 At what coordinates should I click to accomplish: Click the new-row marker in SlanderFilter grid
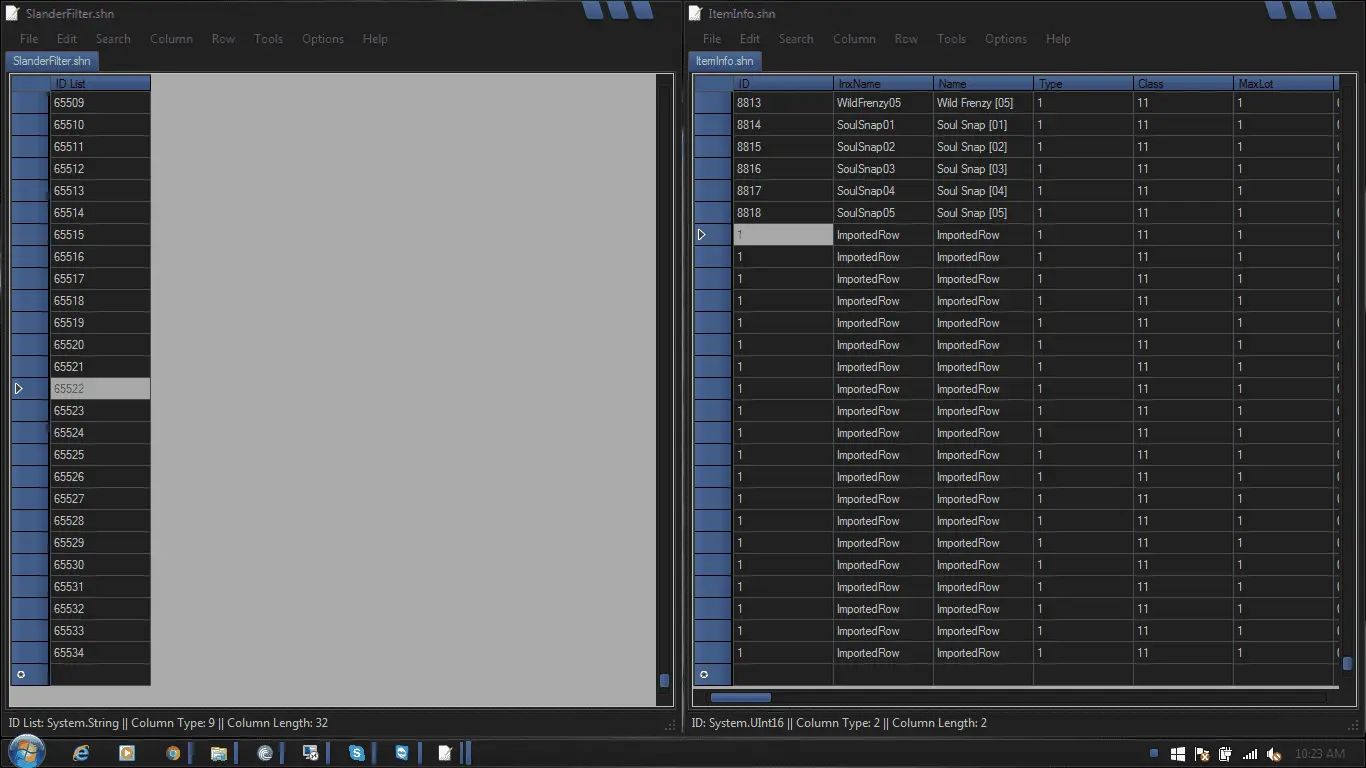21,674
